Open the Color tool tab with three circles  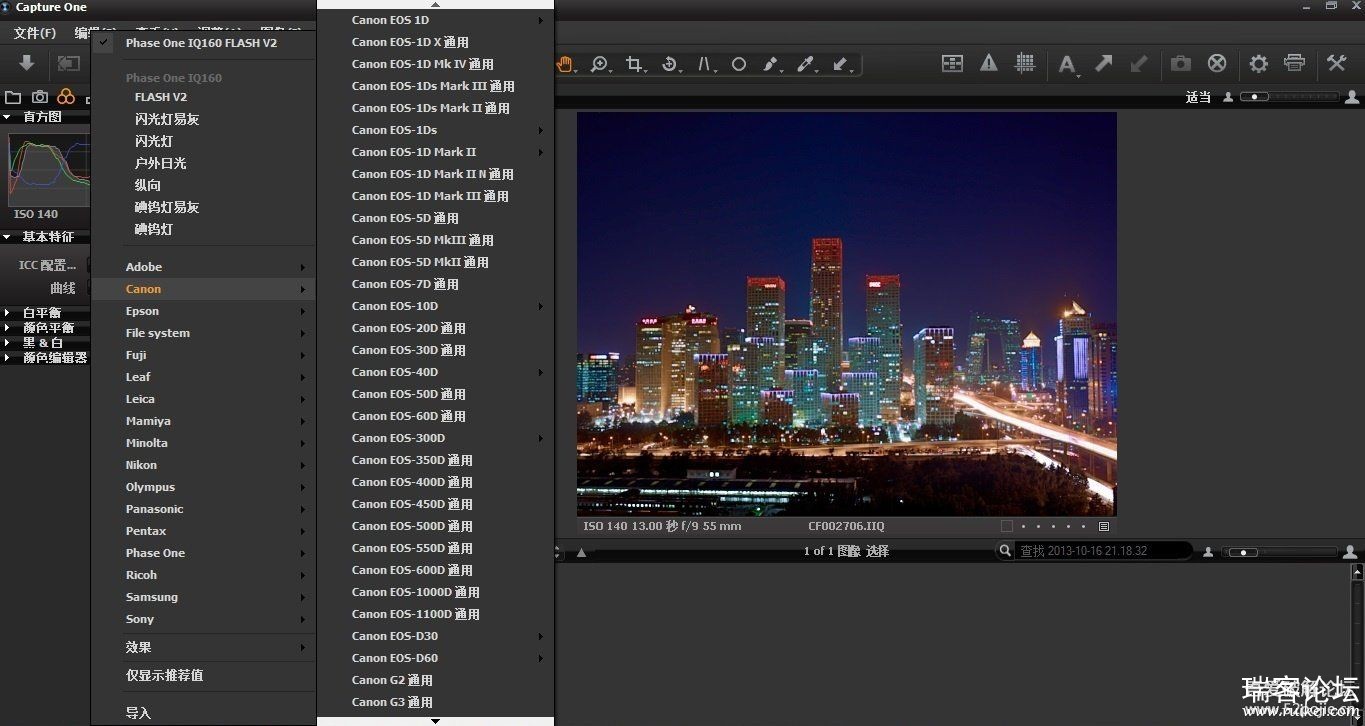coord(66,97)
